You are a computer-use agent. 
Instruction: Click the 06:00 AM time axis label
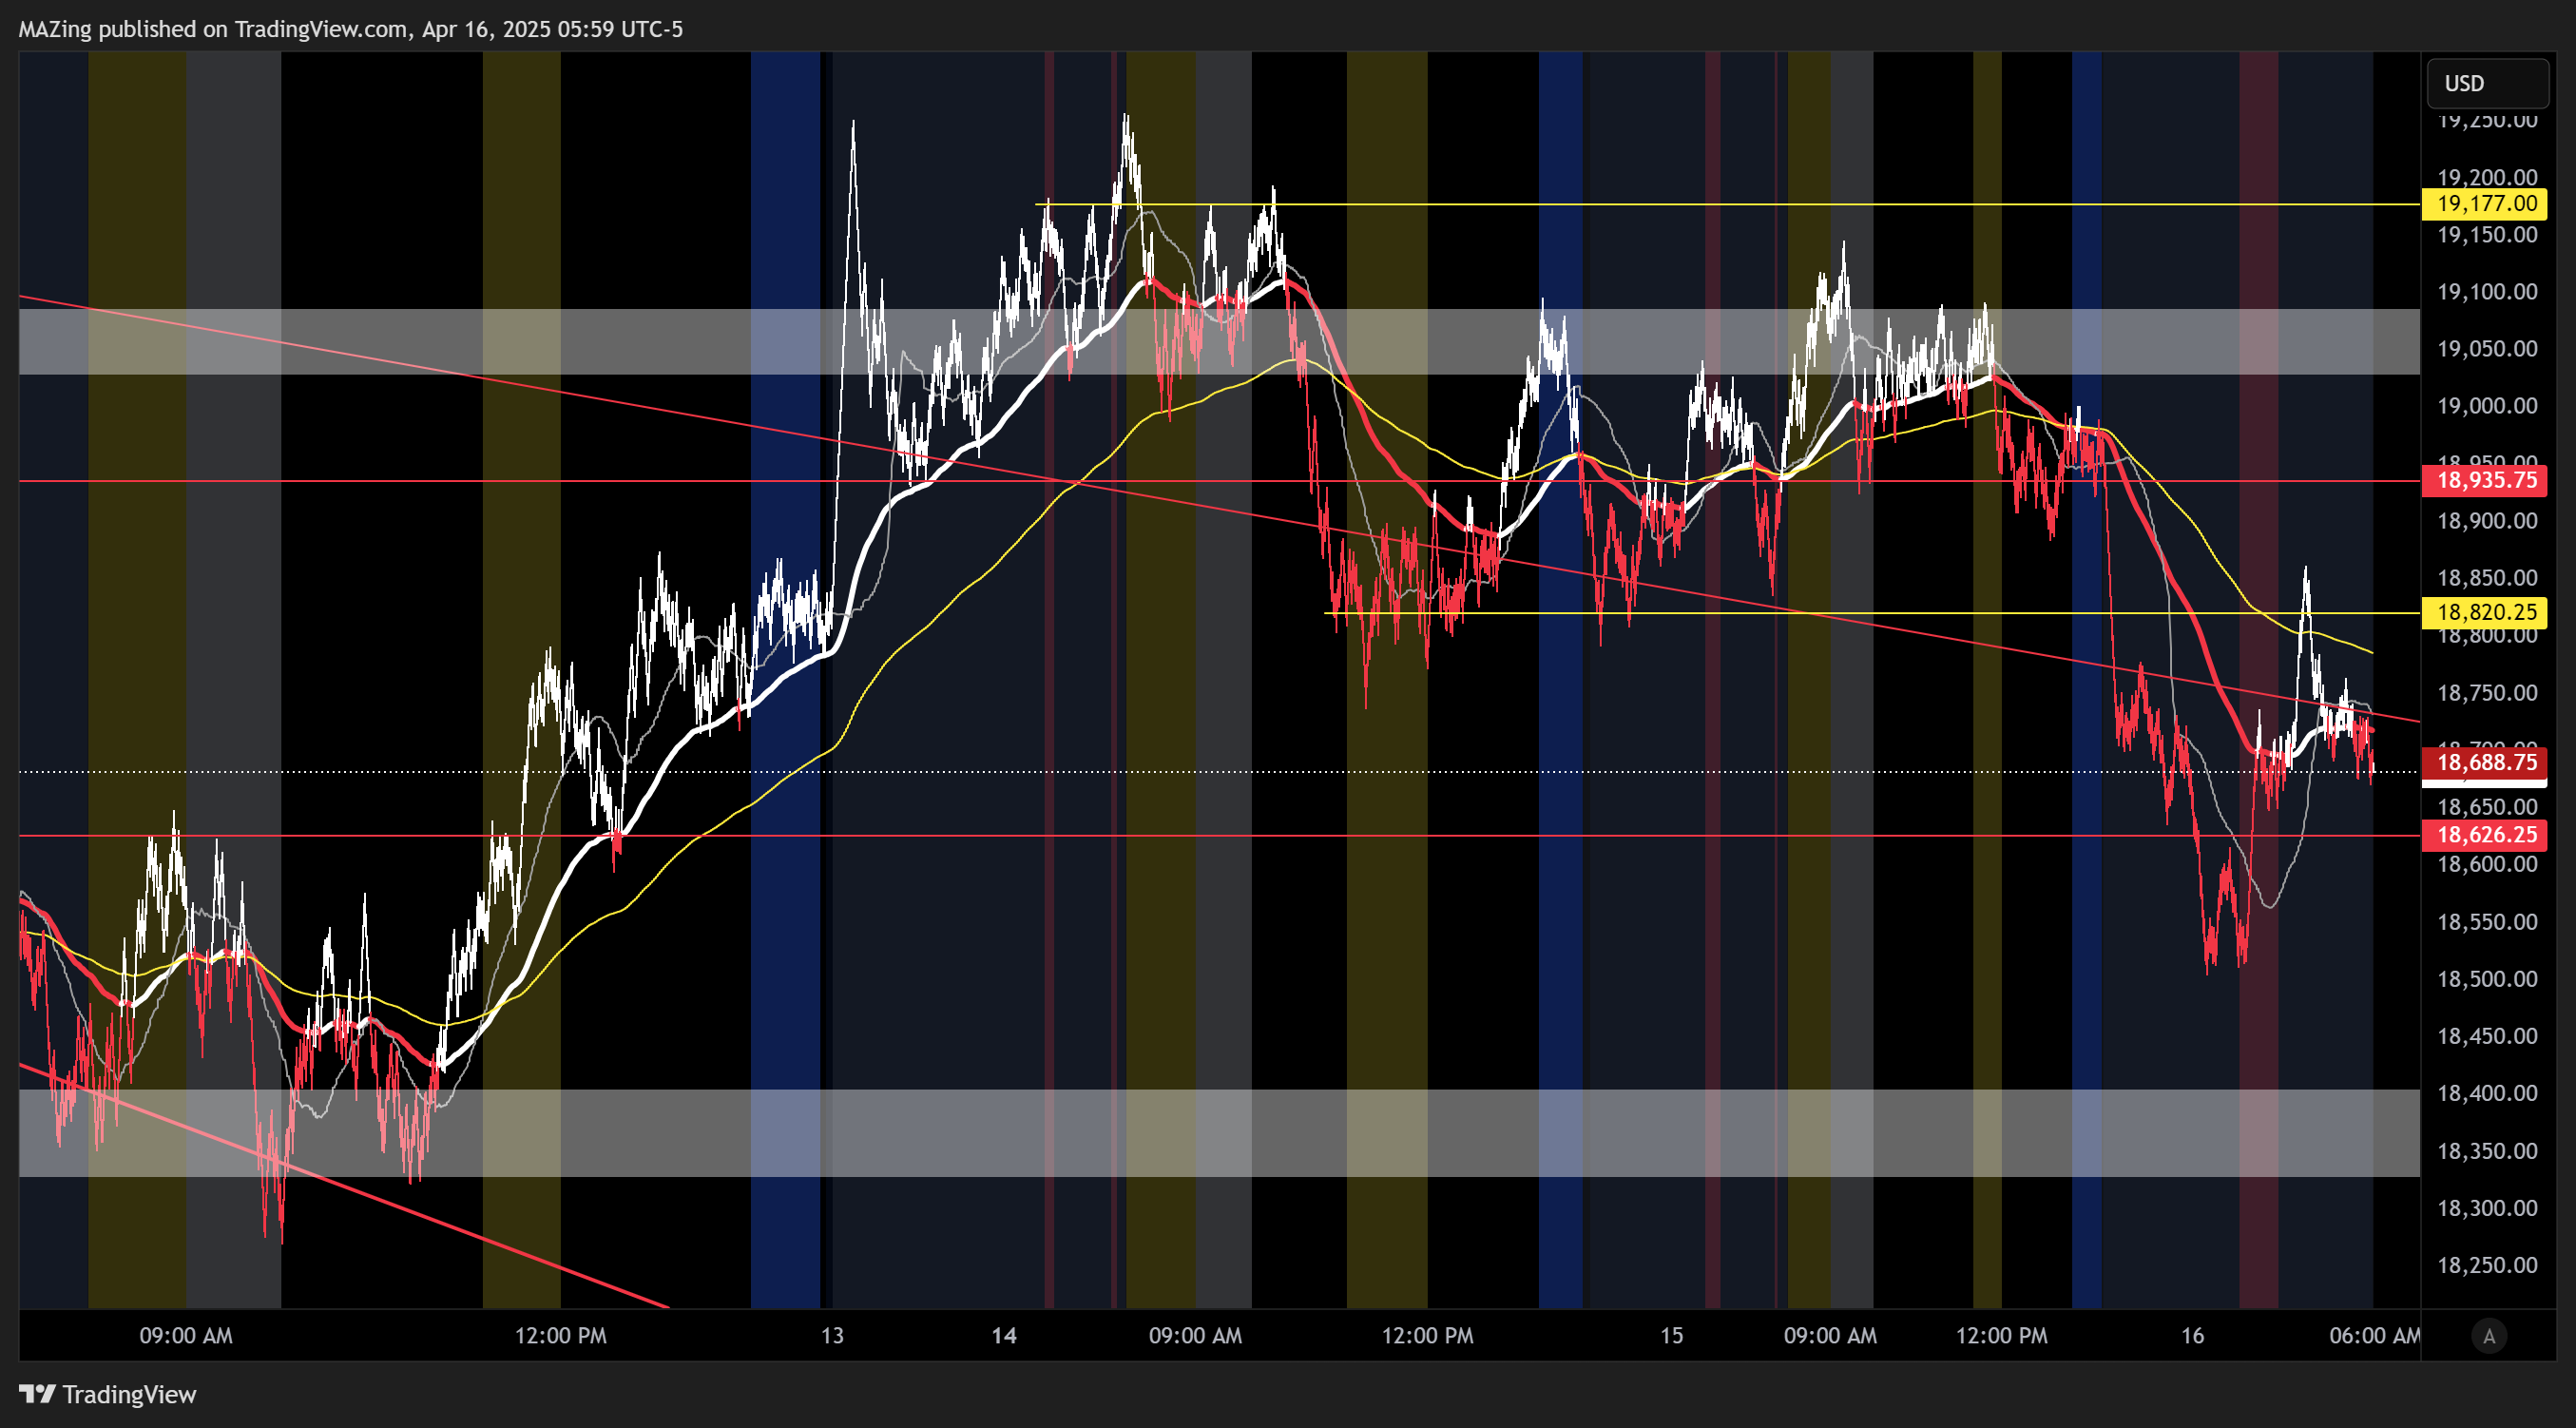pyautogui.click(x=2374, y=1335)
